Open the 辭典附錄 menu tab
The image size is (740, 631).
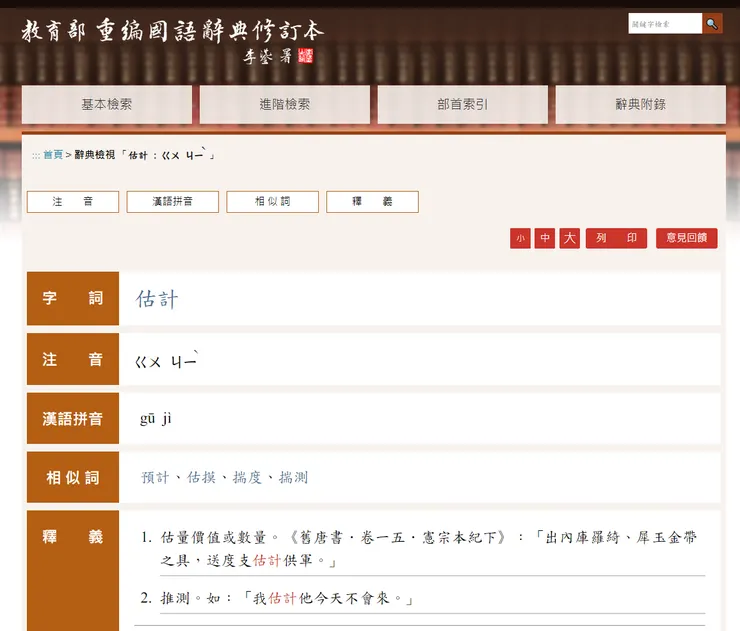(x=640, y=104)
